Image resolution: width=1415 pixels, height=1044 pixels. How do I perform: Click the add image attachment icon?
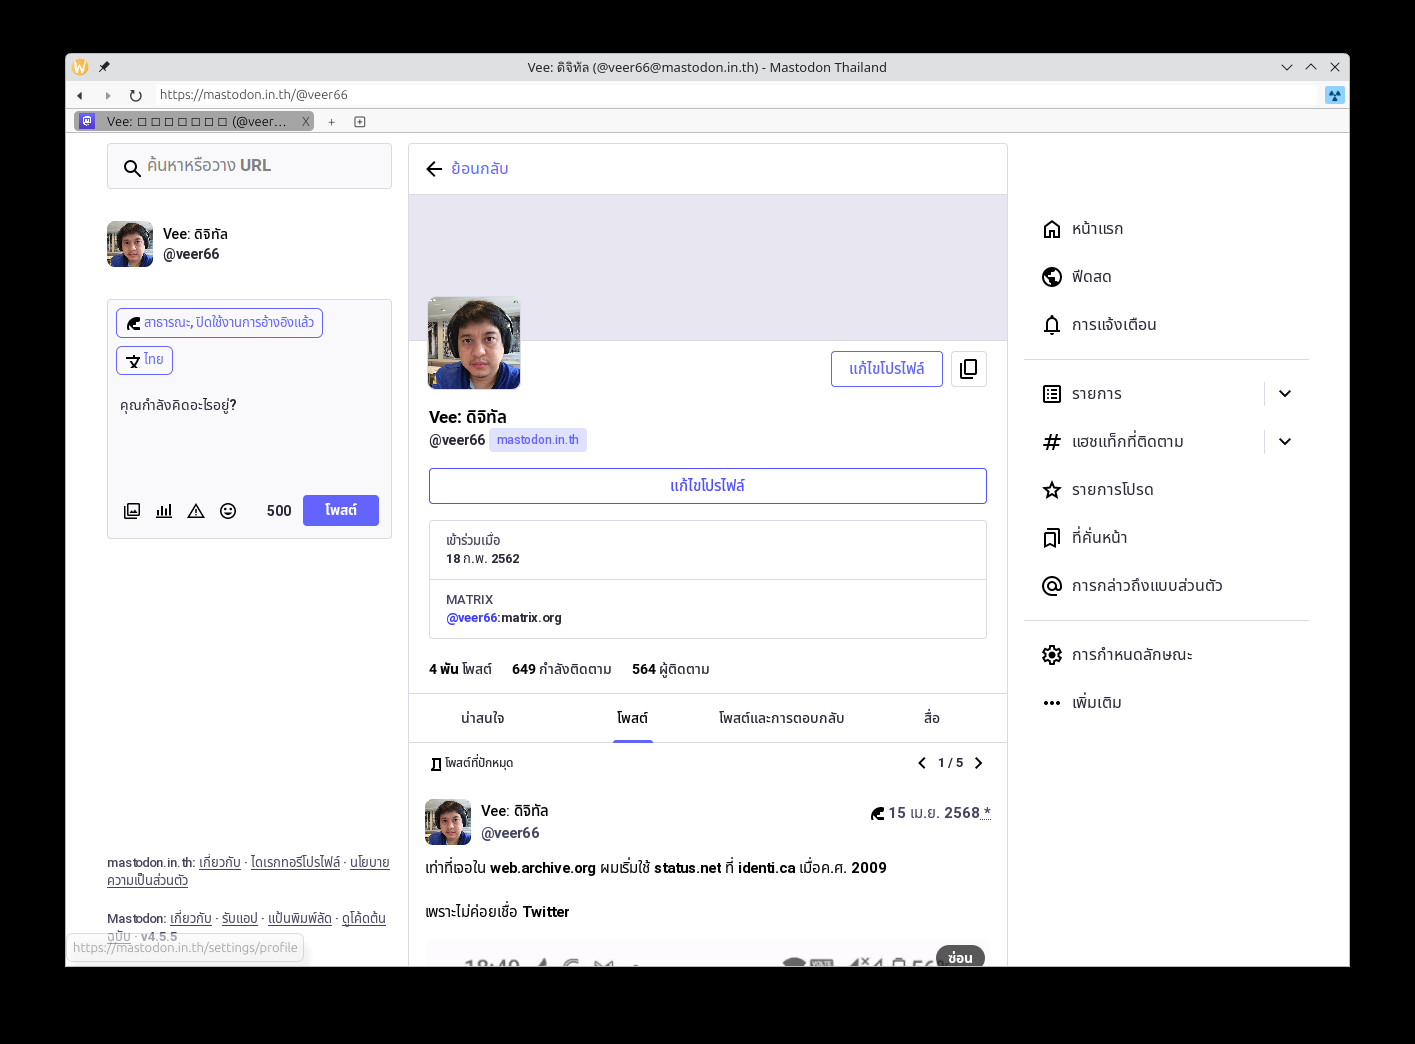click(x=132, y=511)
